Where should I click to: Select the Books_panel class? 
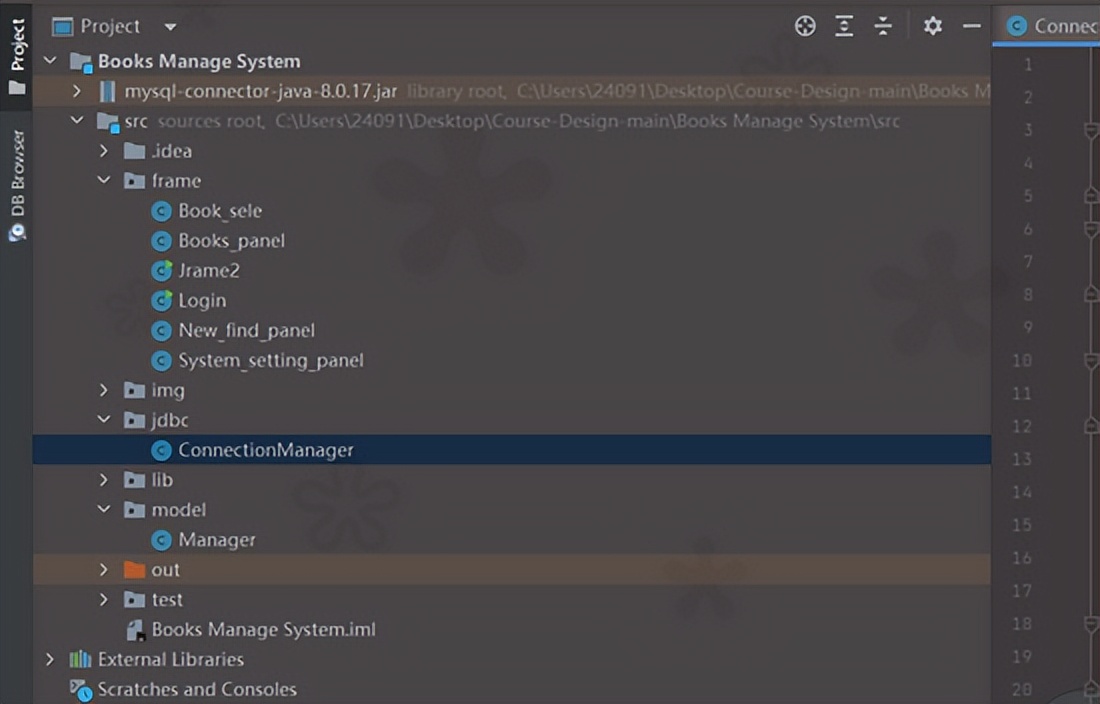pyautogui.click(x=230, y=240)
